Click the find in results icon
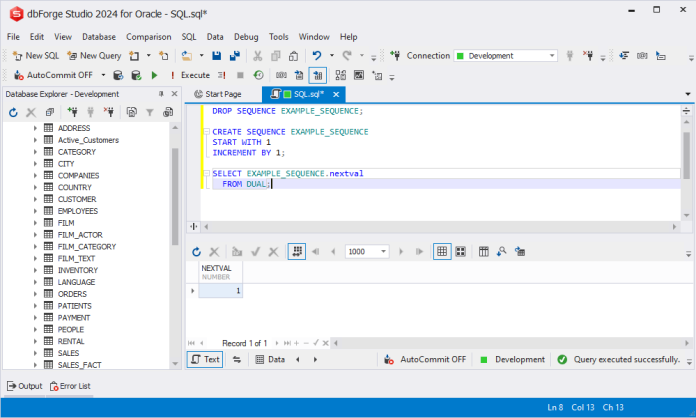The height and width of the screenshot is (418, 696). click(502, 252)
